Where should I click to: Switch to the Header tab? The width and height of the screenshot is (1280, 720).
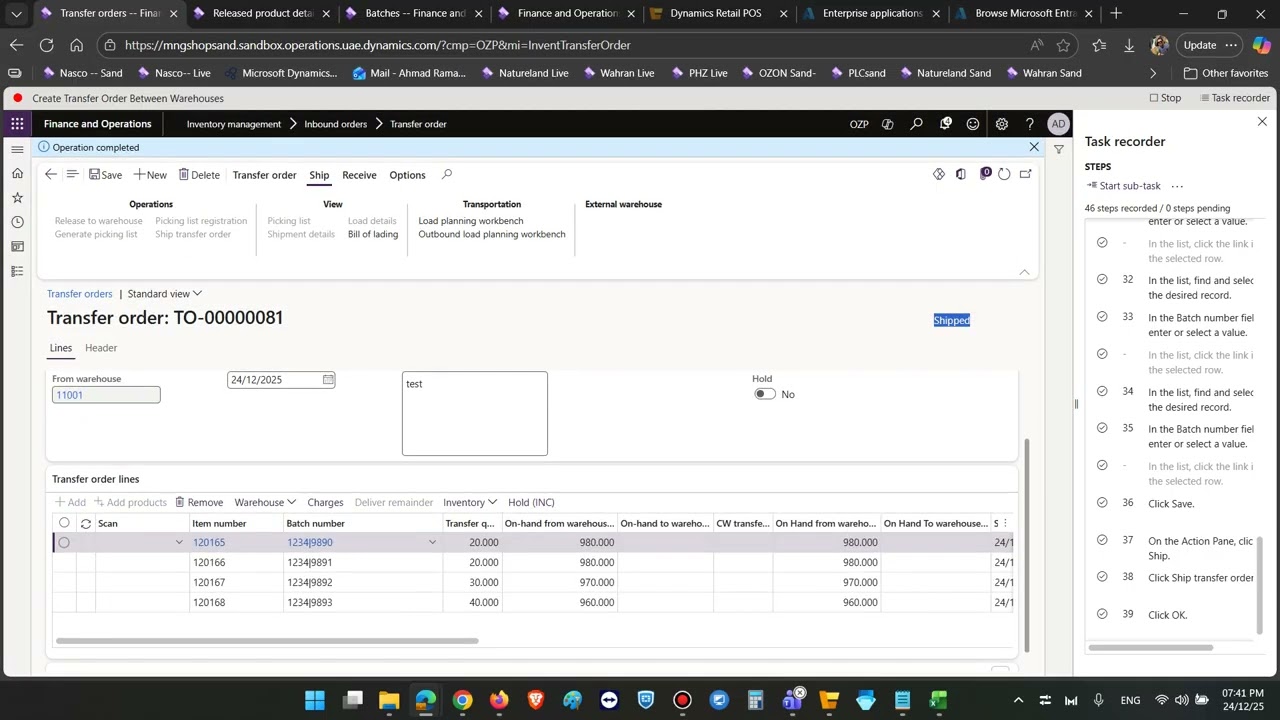pyautogui.click(x=101, y=348)
